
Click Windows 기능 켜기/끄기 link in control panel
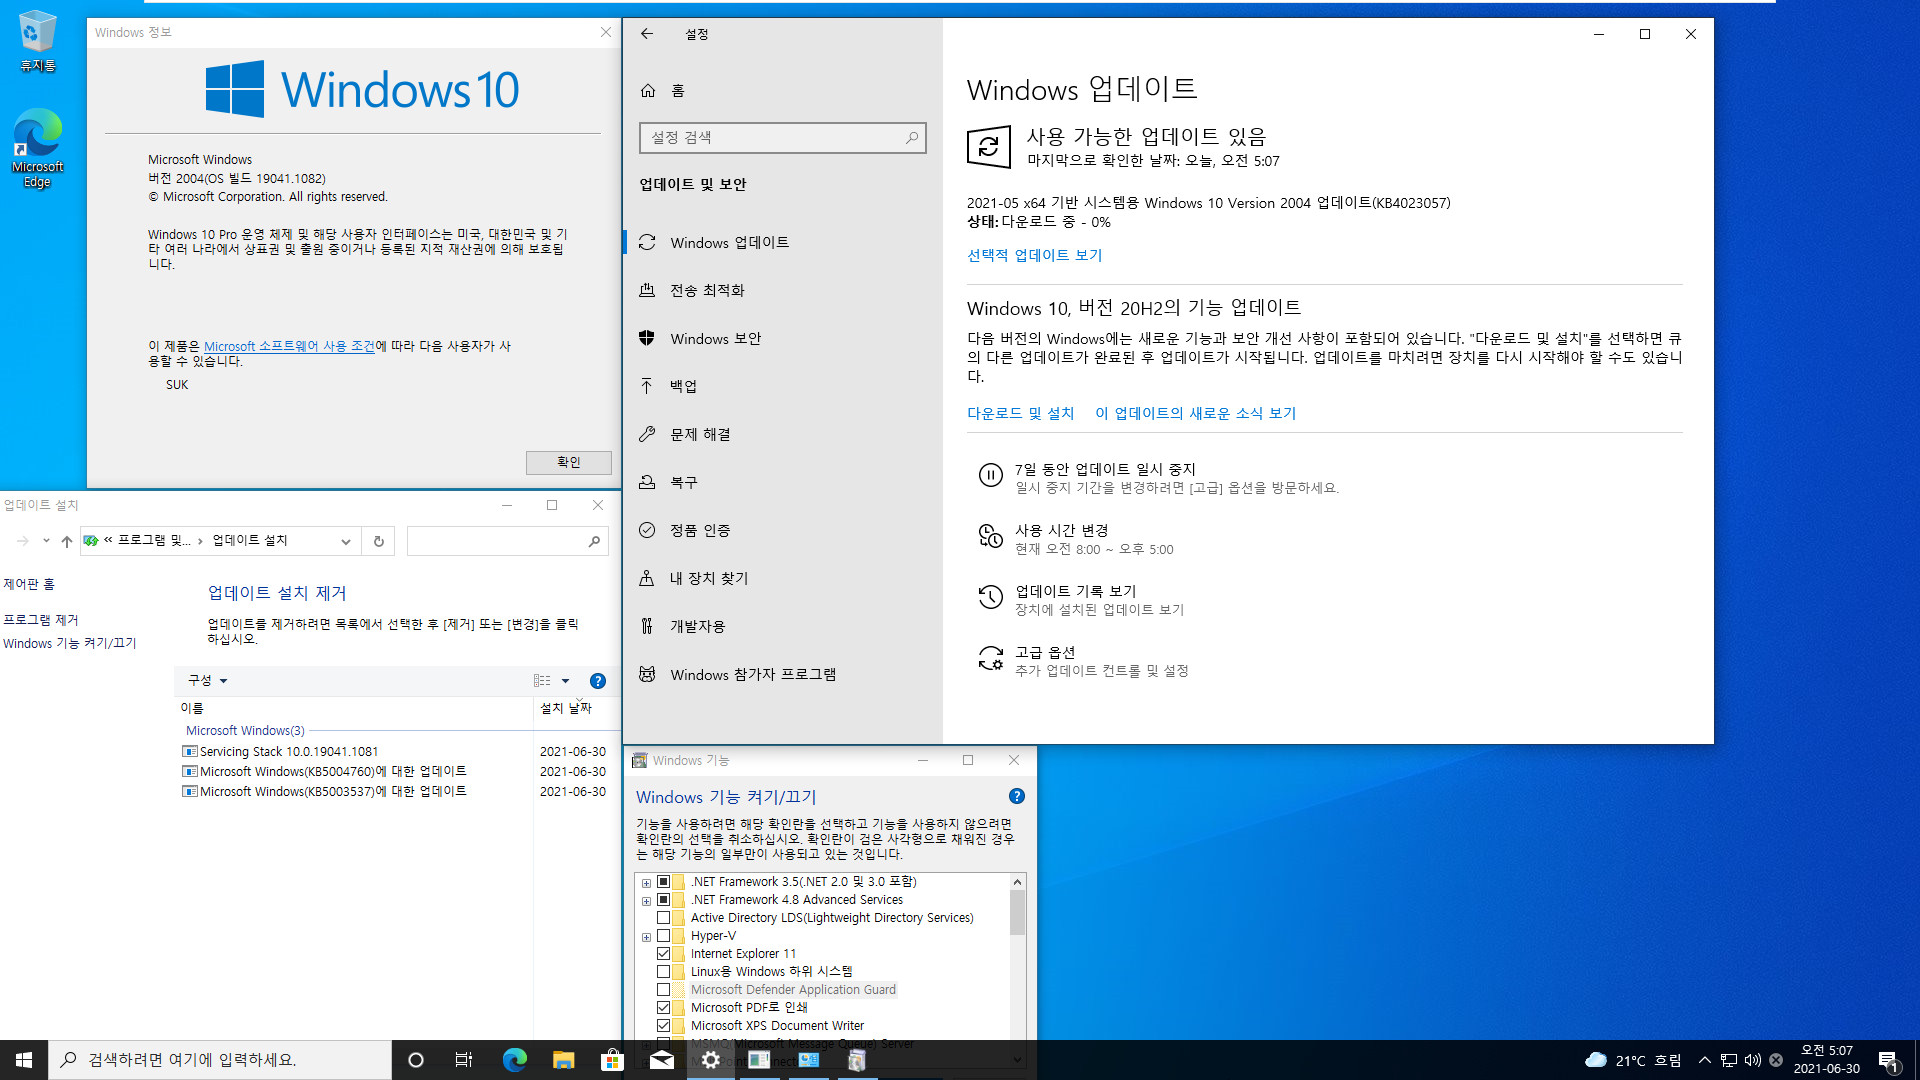click(x=69, y=644)
